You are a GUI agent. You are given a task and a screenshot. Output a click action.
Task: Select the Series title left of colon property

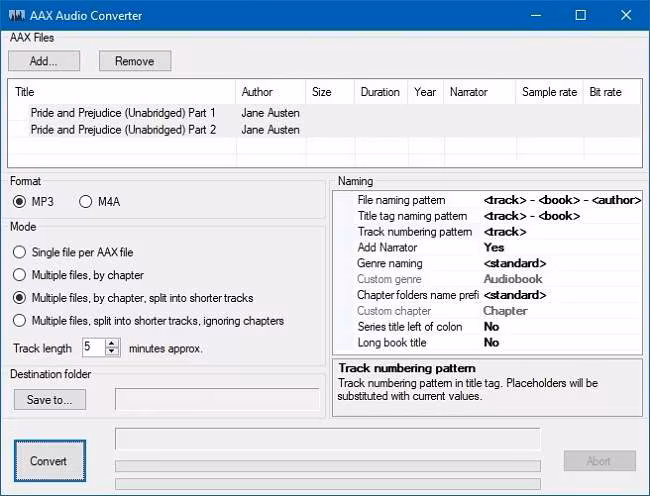point(410,327)
